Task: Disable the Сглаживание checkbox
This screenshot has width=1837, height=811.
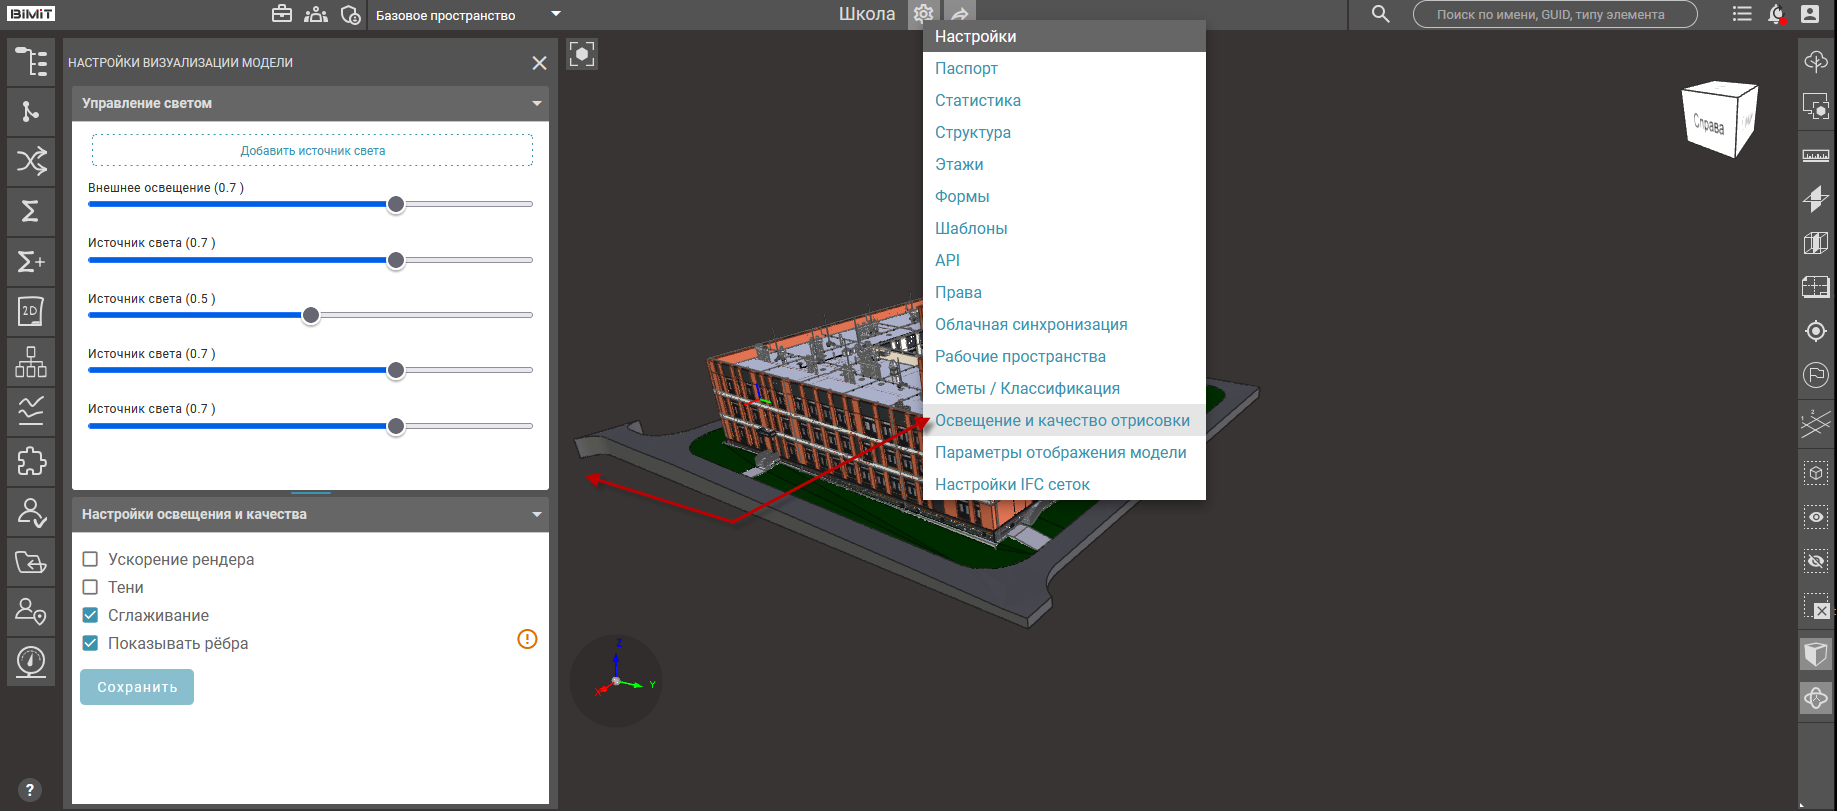Action: tap(90, 615)
